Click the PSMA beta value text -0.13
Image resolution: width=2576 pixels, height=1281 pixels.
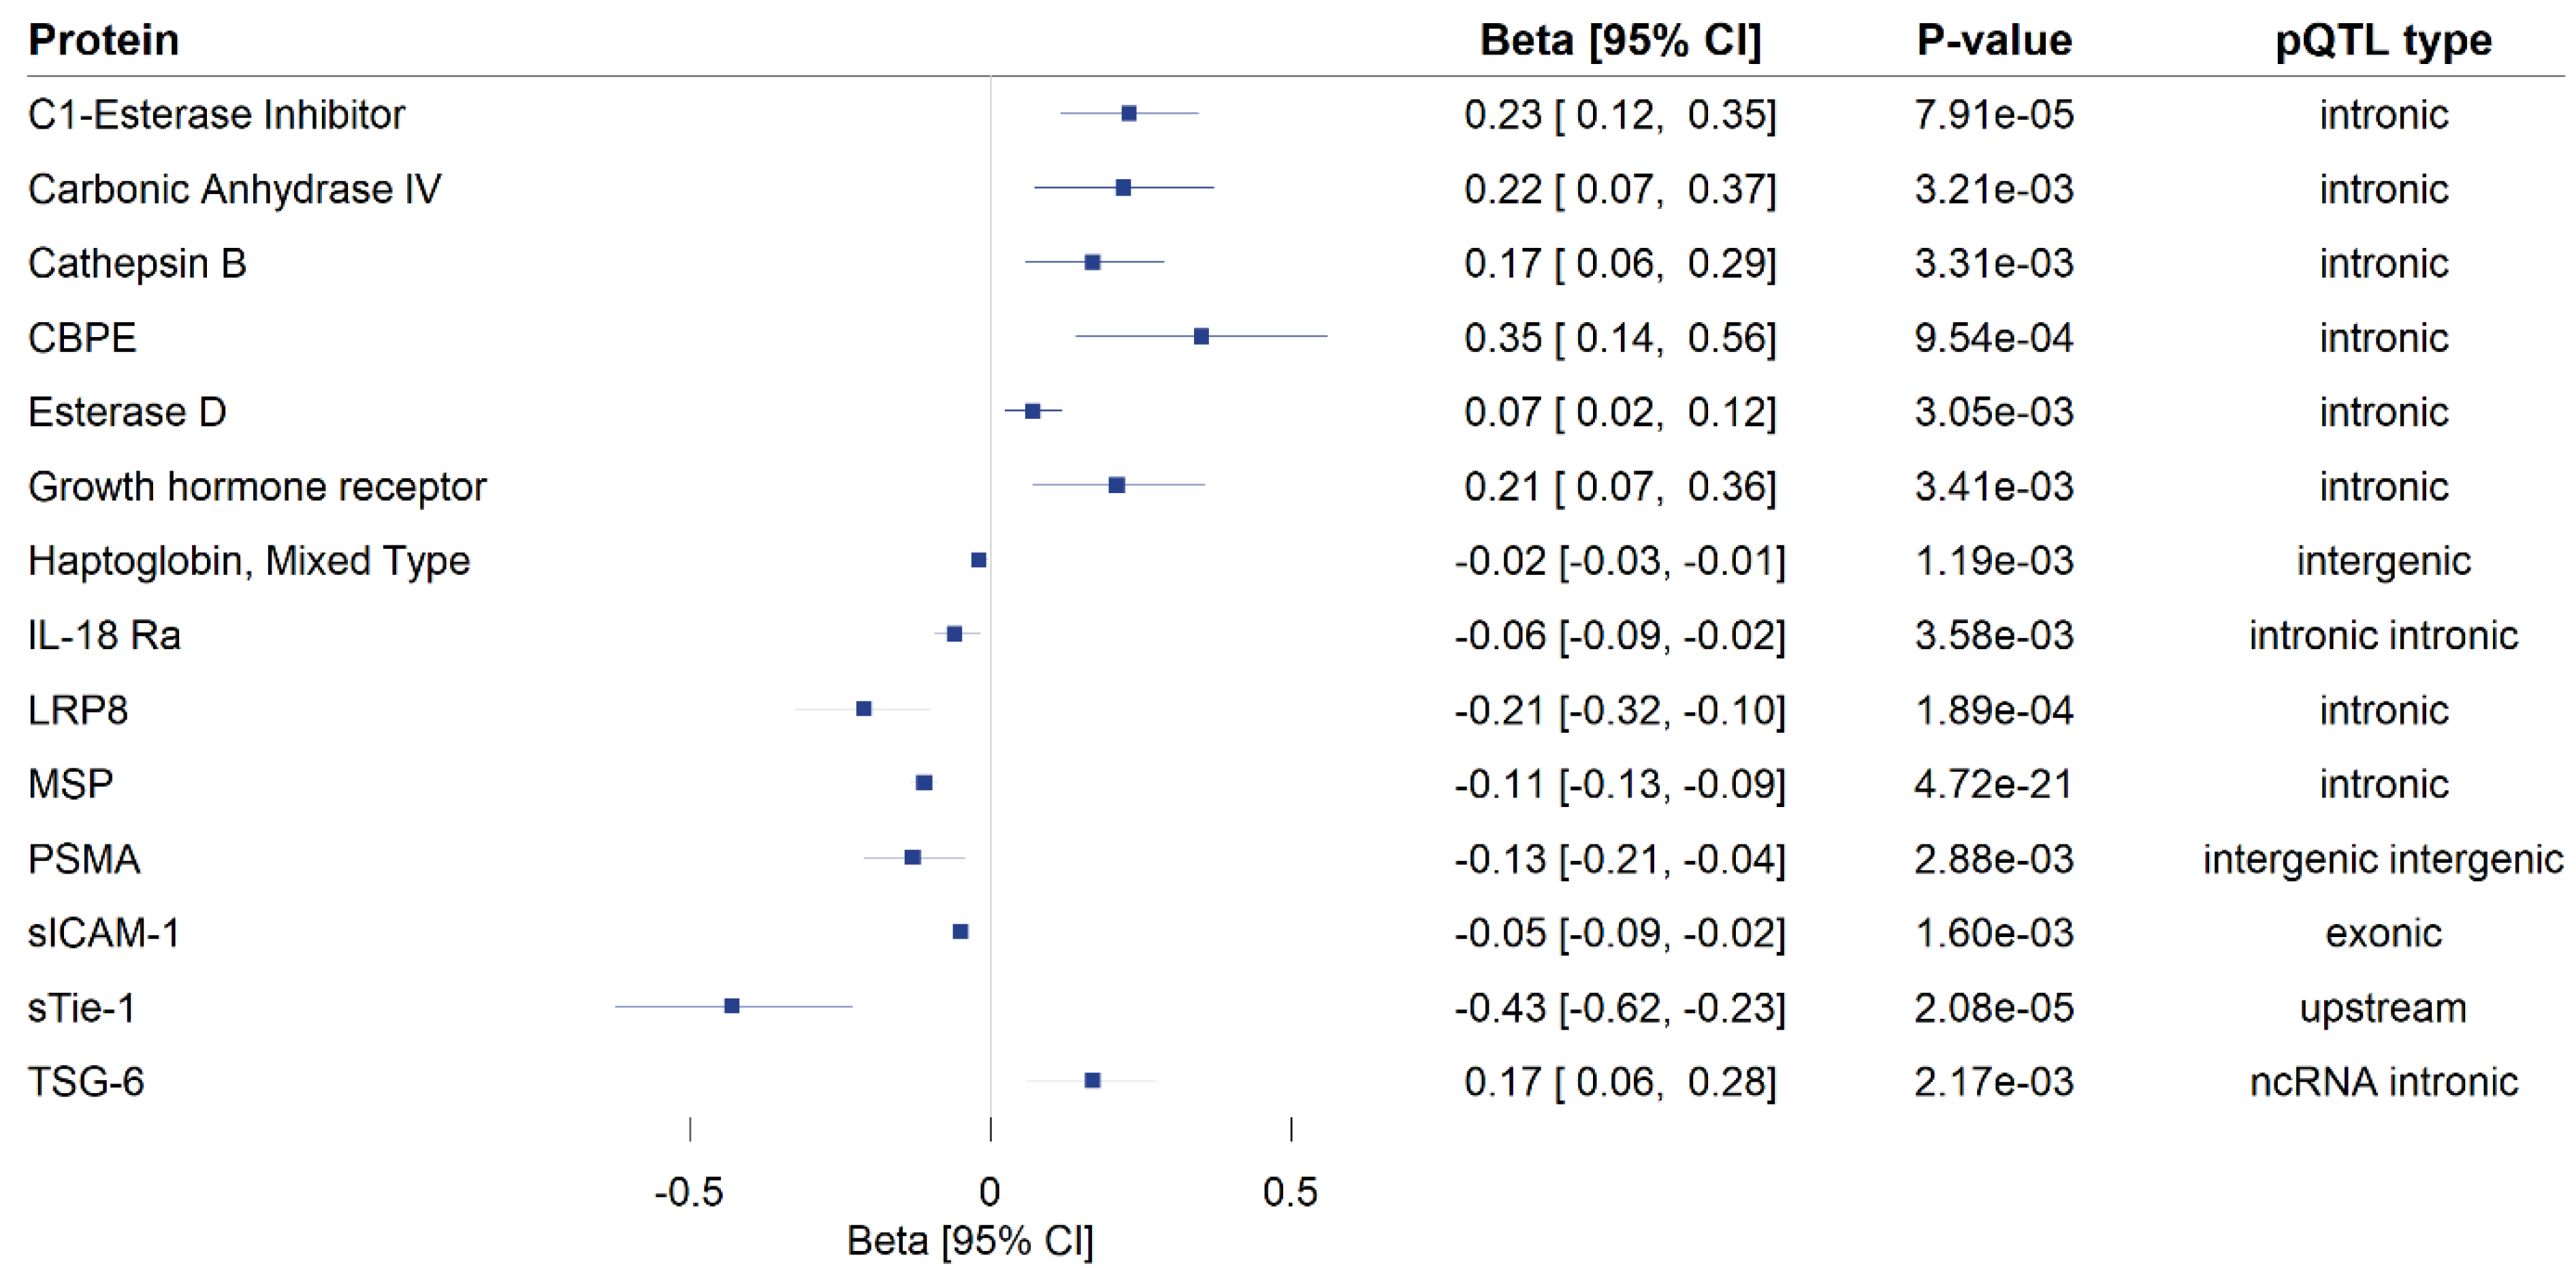coord(1500,860)
